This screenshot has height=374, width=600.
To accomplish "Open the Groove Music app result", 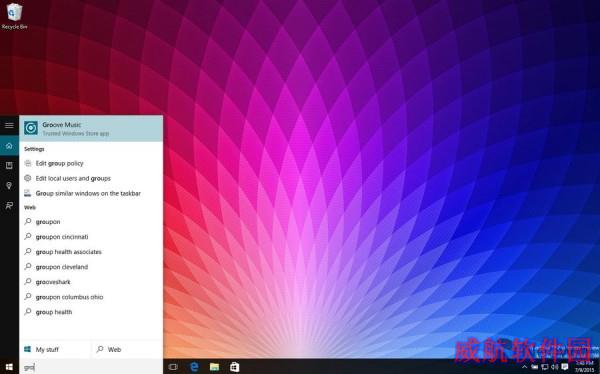I will (91, 128).
